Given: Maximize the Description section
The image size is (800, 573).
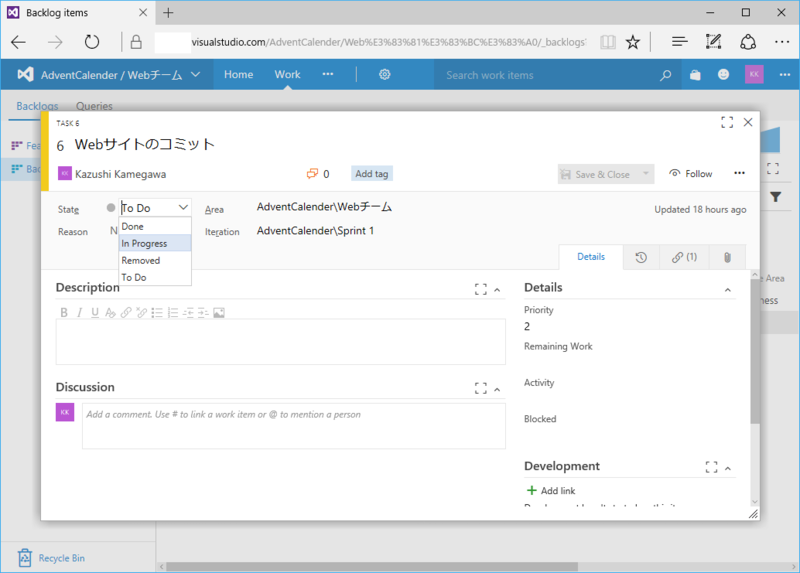Looking at the screenshot, I should point(481,289).
